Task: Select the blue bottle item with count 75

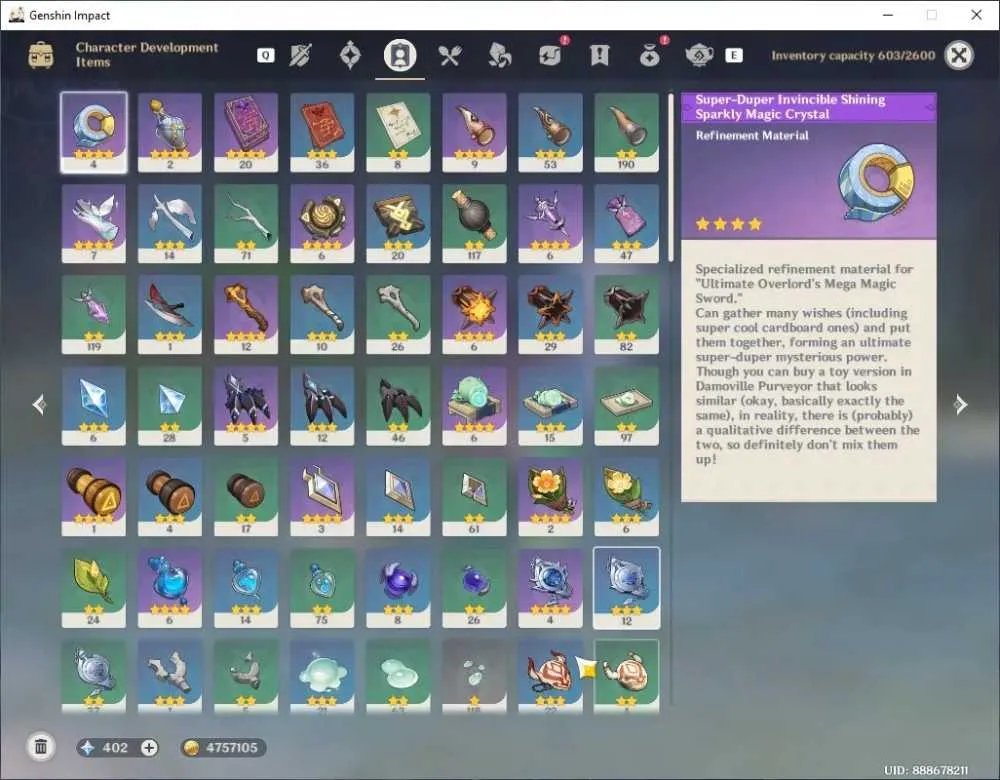Action: pos(321,588)
